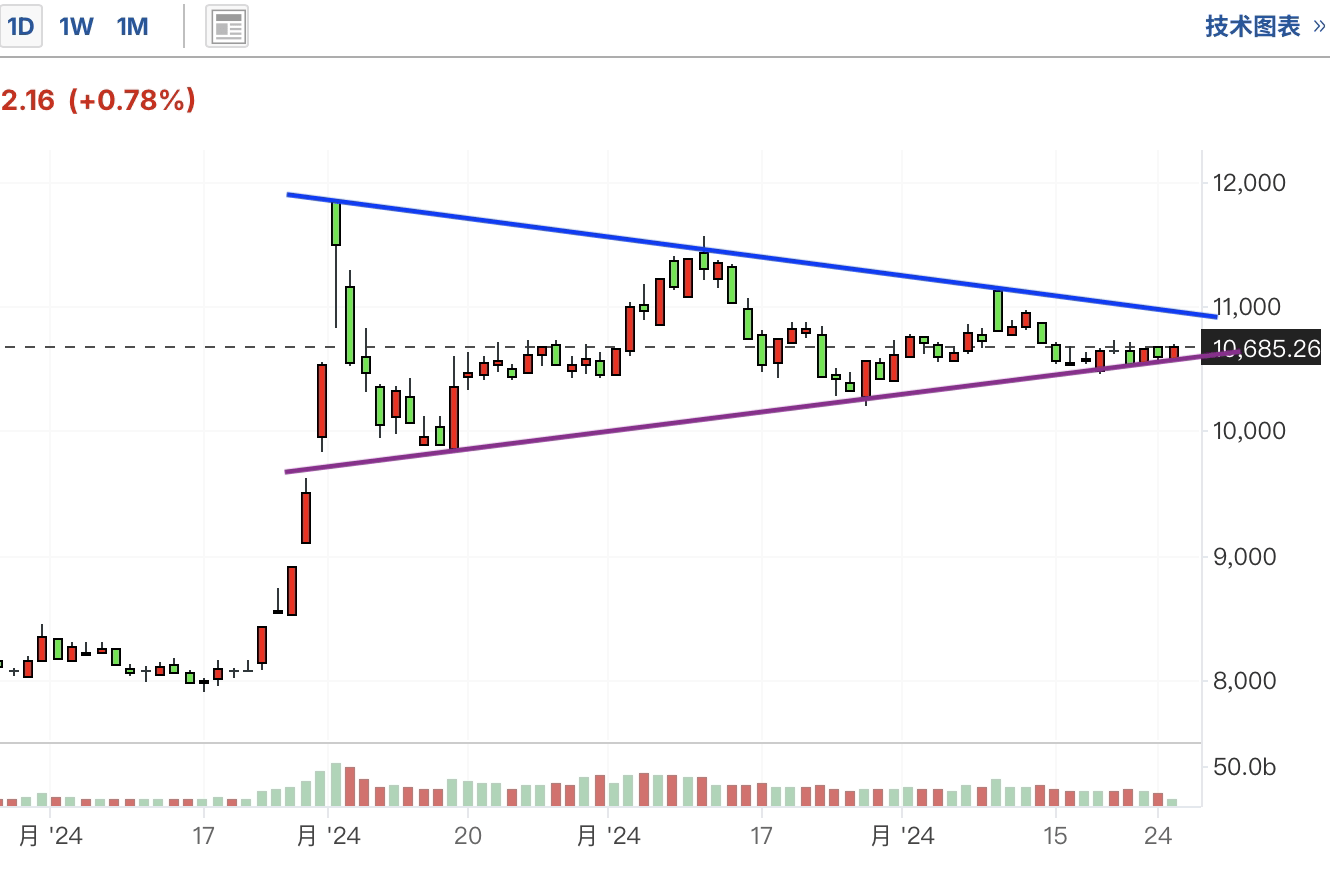Click the 10,685.26 current price label
This screenshot has width=1330, height=870.
pyautogui.click(x=1260, y=348)
